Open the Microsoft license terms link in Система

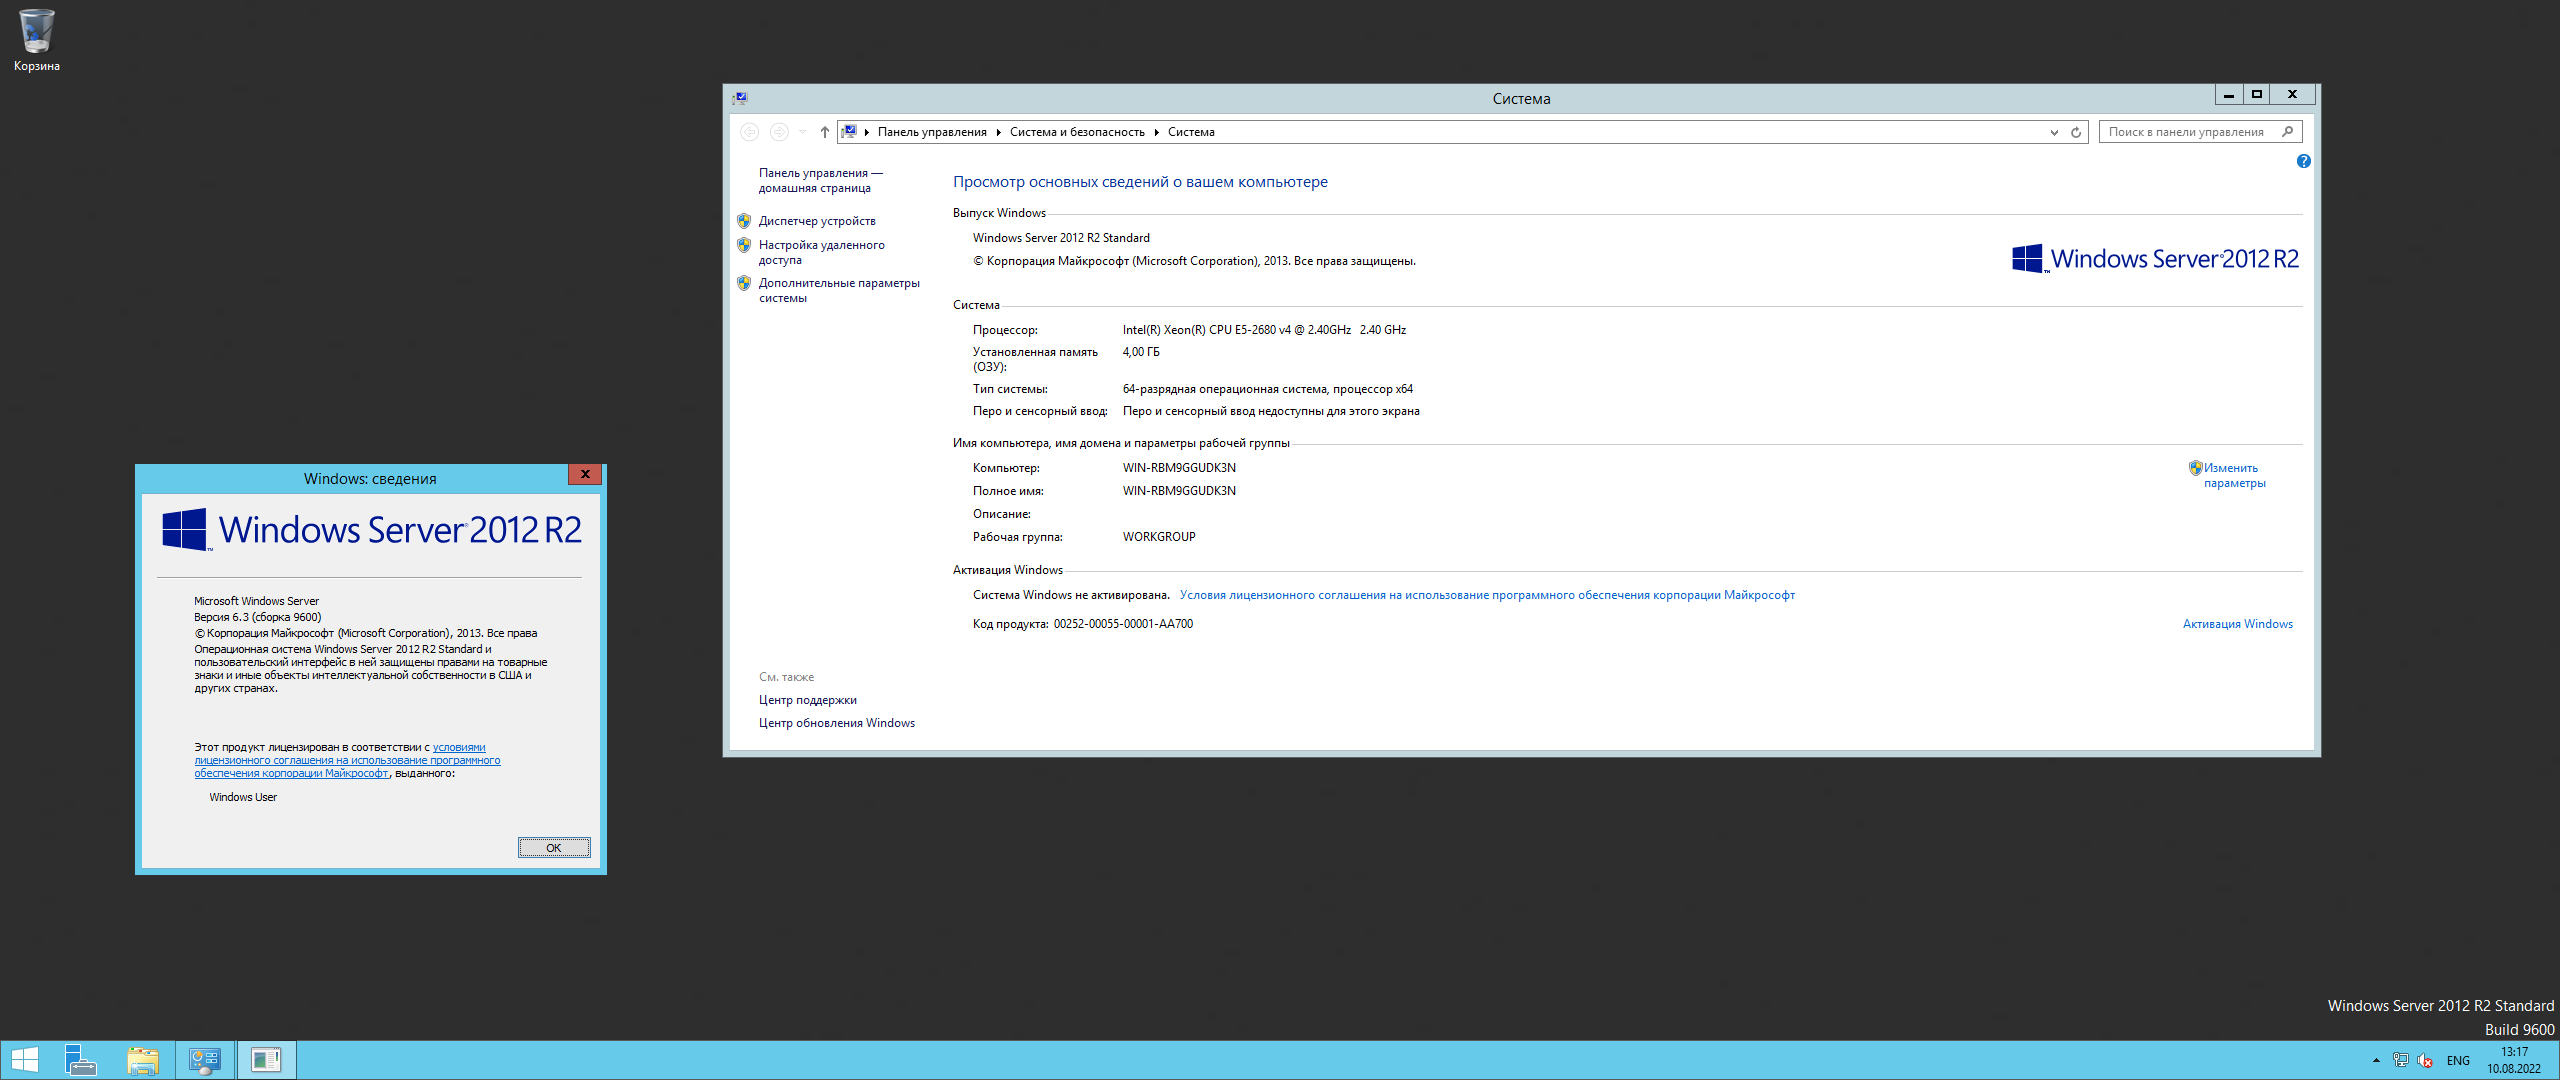point(1487,595)
